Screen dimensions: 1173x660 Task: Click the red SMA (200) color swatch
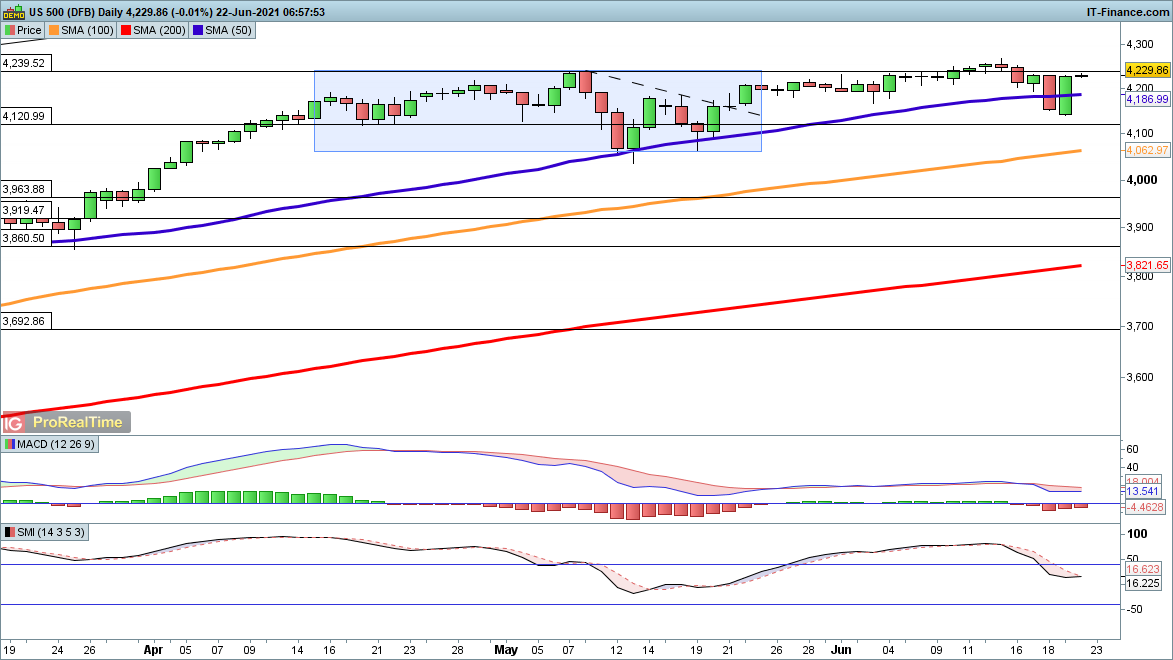[x=127, y=30]
